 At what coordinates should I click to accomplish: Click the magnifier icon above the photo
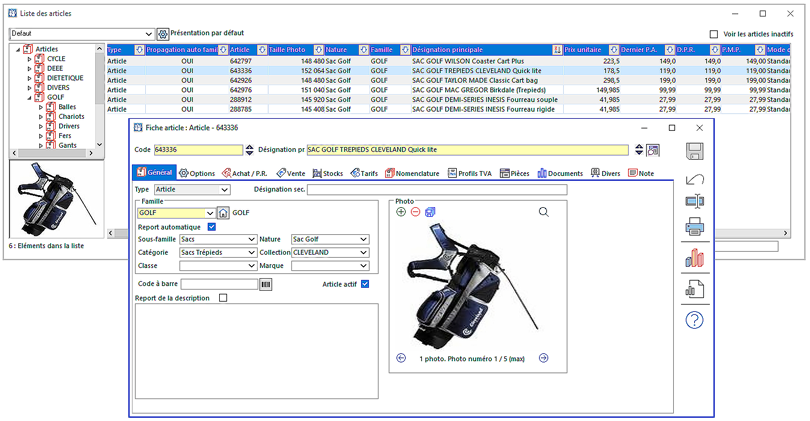(x=544, y=212)
